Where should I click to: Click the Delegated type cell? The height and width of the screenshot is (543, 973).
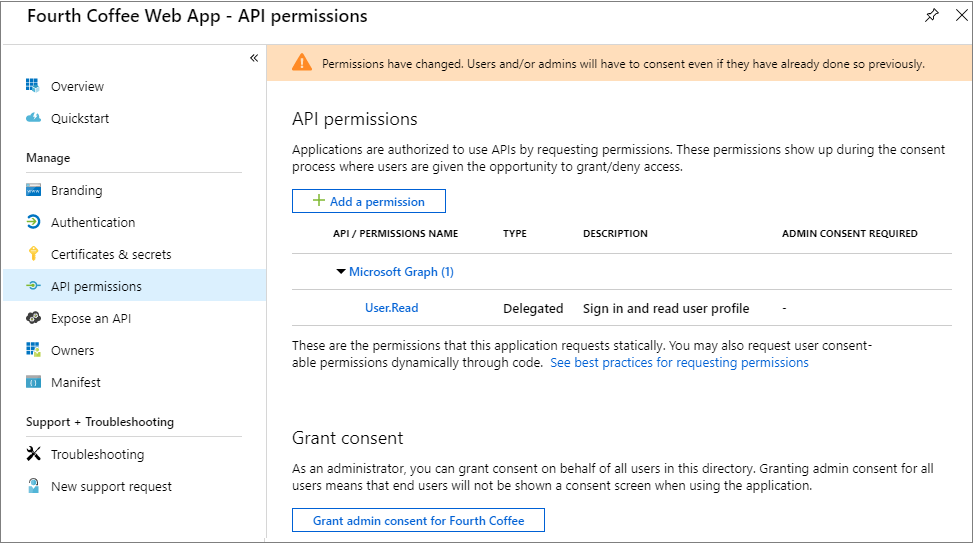(533, 308)
